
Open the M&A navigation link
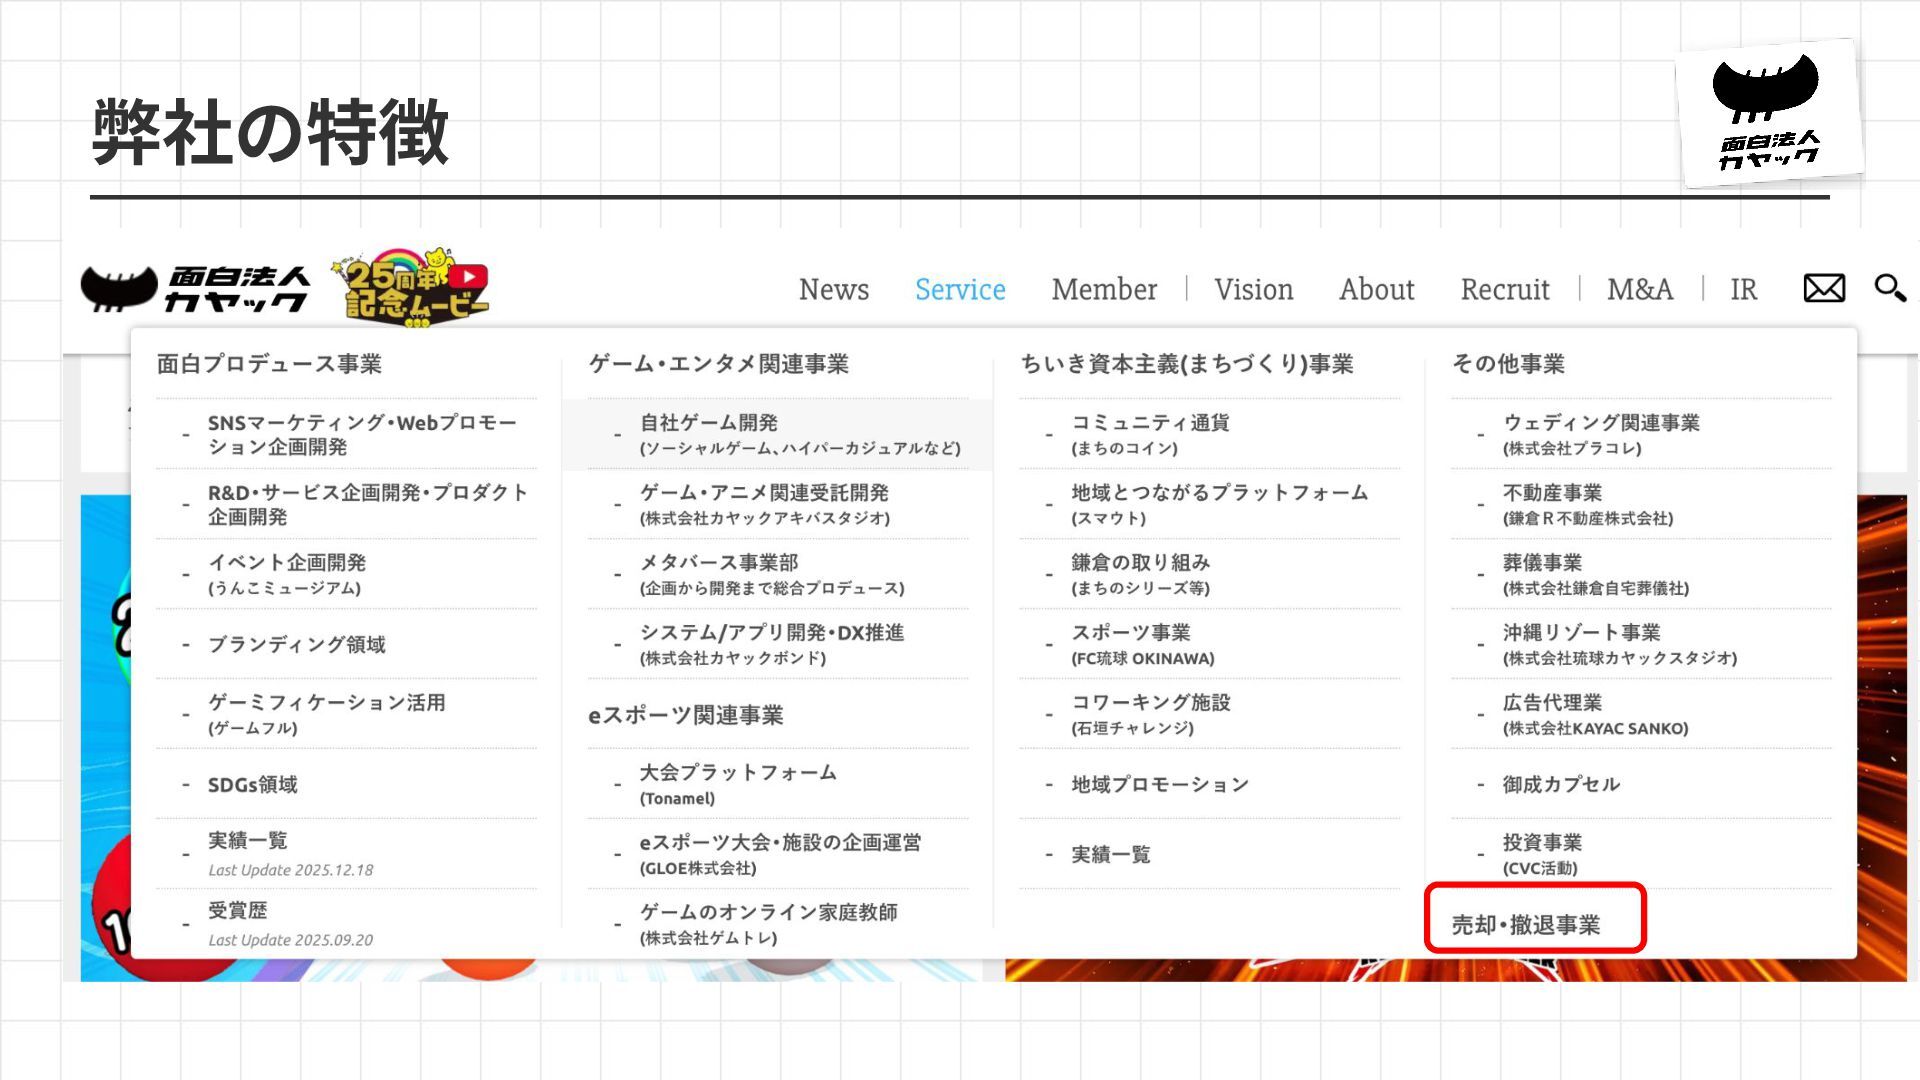tap(1639, 290)
